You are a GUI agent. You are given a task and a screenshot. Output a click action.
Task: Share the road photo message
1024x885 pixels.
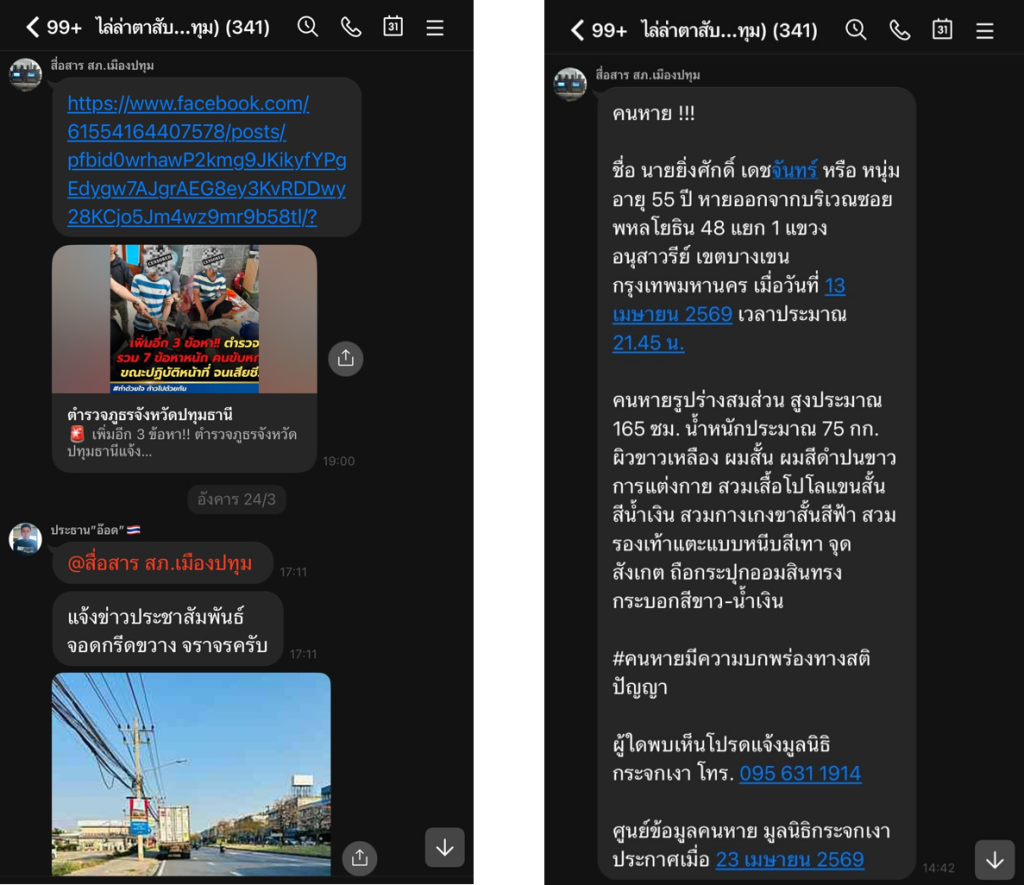[359, 857]
